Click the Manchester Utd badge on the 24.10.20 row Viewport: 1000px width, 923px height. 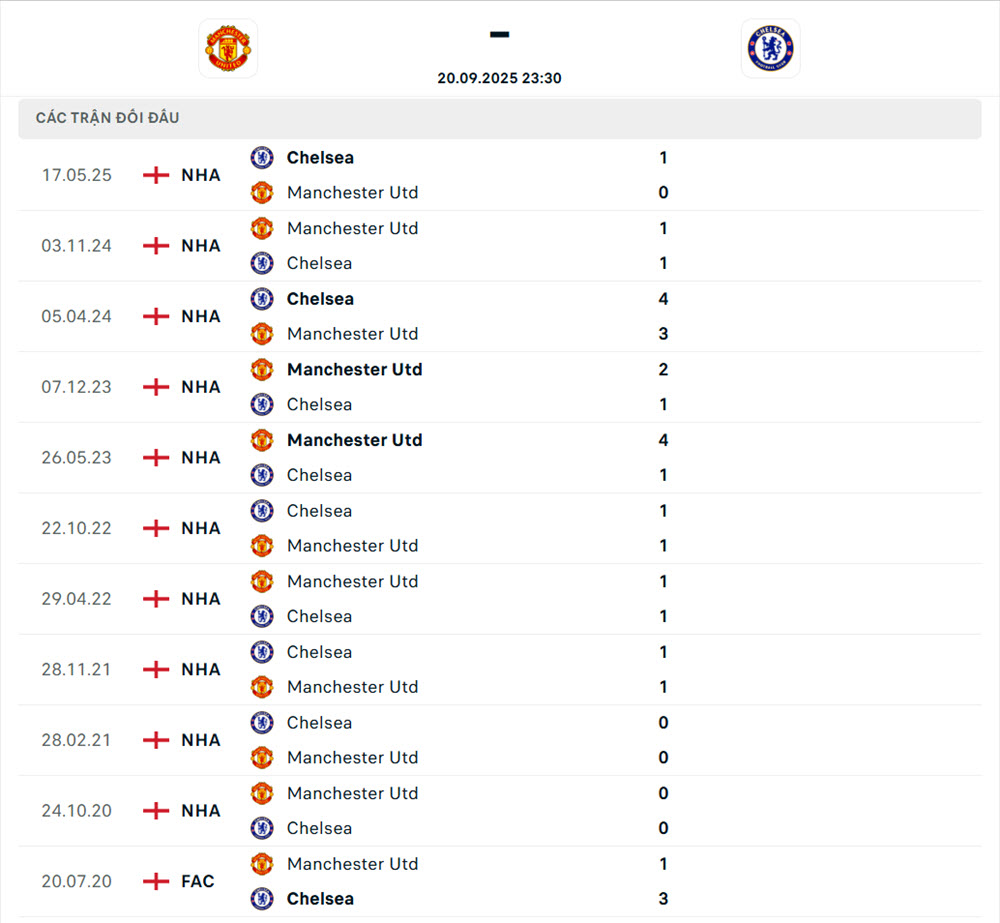tap(261, 793)
